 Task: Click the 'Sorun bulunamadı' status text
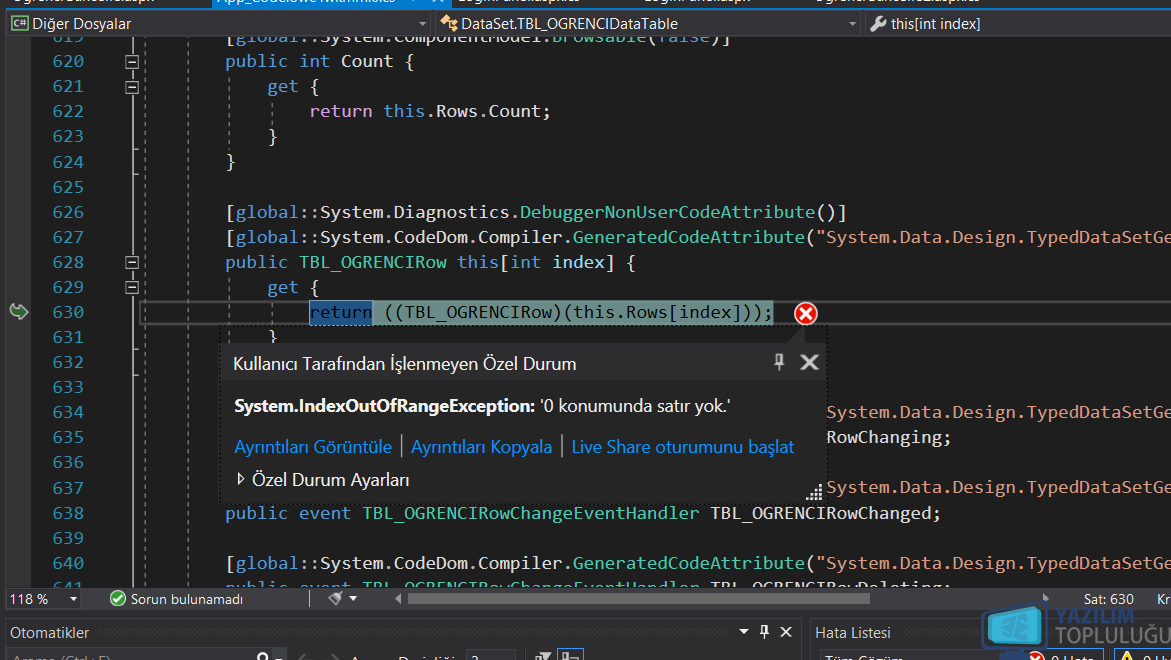coord(187,599)
